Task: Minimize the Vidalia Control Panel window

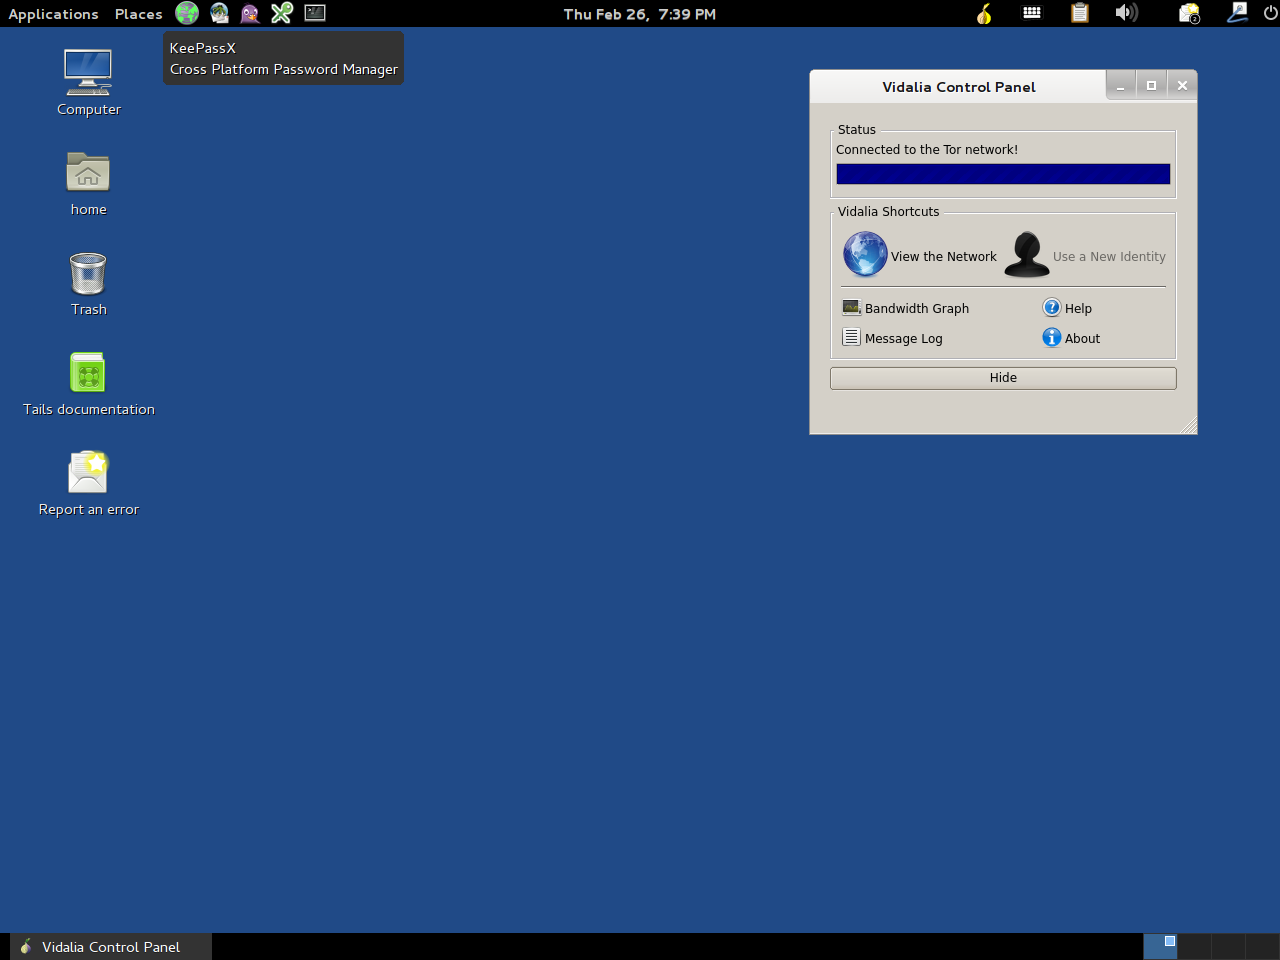Action: tap(1120, 86)
